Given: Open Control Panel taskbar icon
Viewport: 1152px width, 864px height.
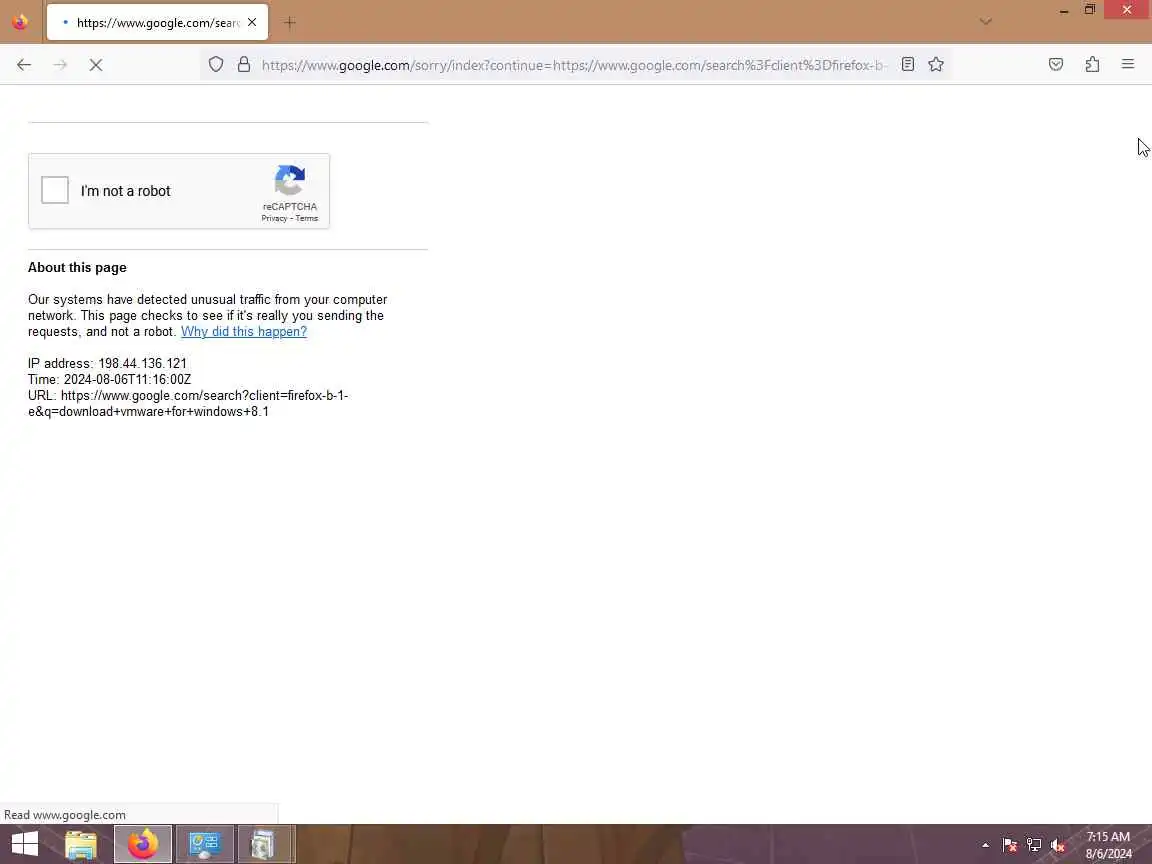Looking at the screenshot, I should (205, 844).
